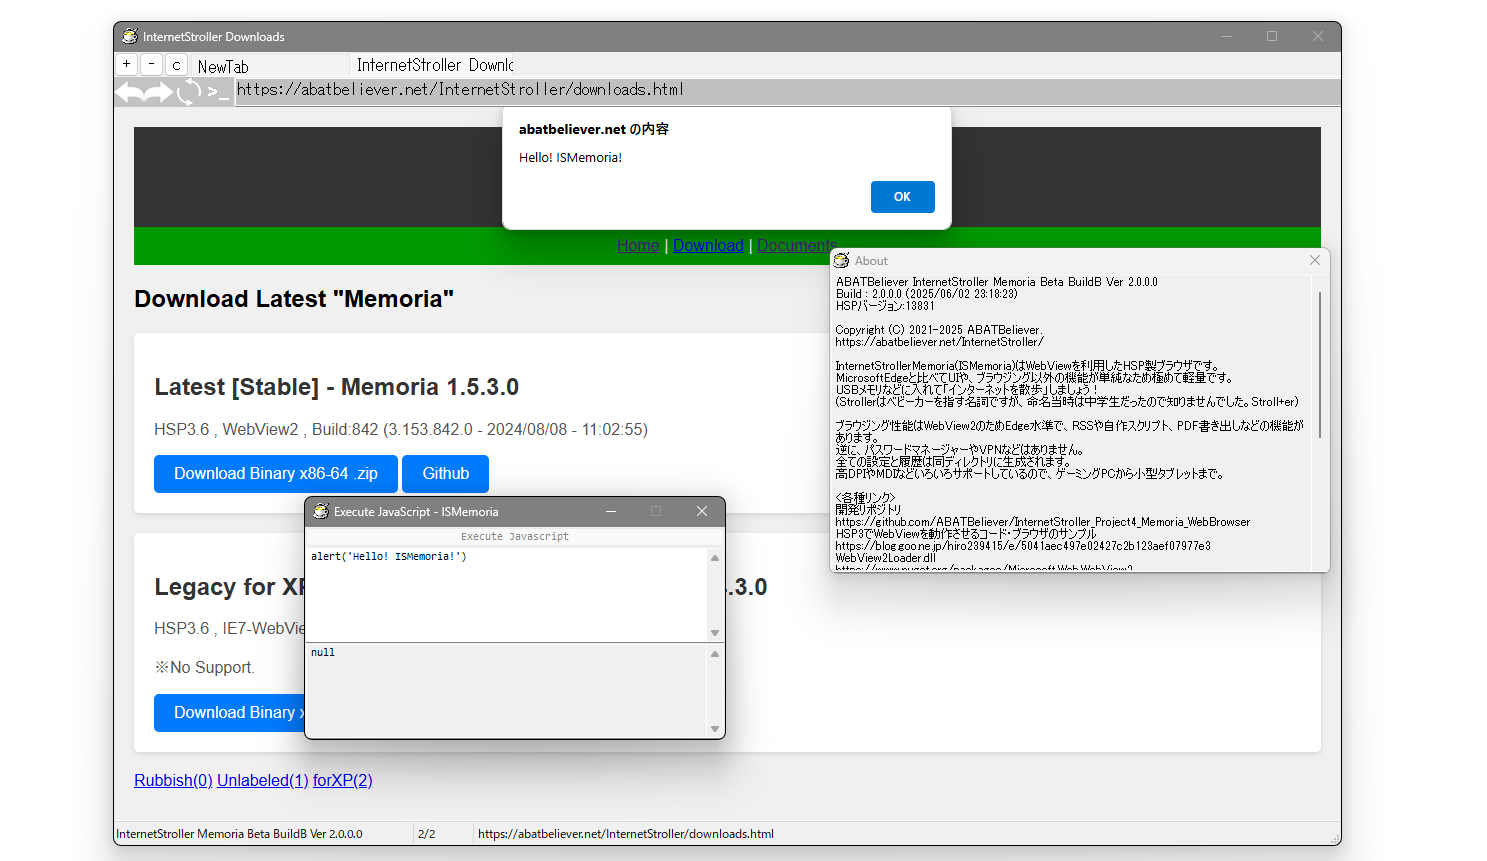Image resolution: width=1487 pixels, height=861 pixels.
Task: Open the Home navigation link
Action: pyautogui.click(x=638, y=245)
